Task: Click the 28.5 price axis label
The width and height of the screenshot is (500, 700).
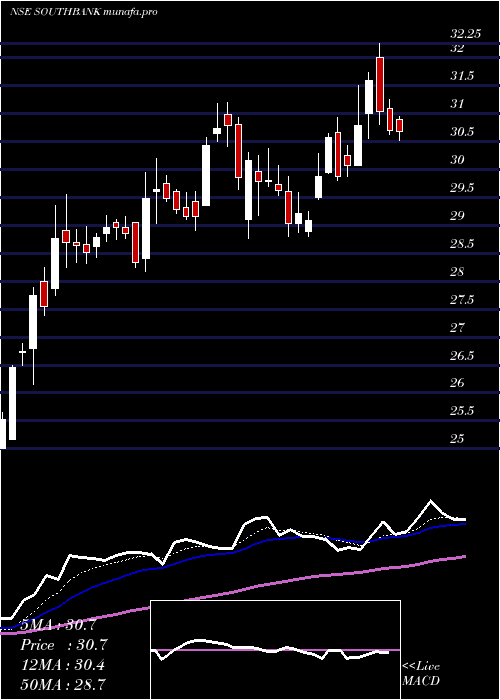Action: click(x=462, y=244)
